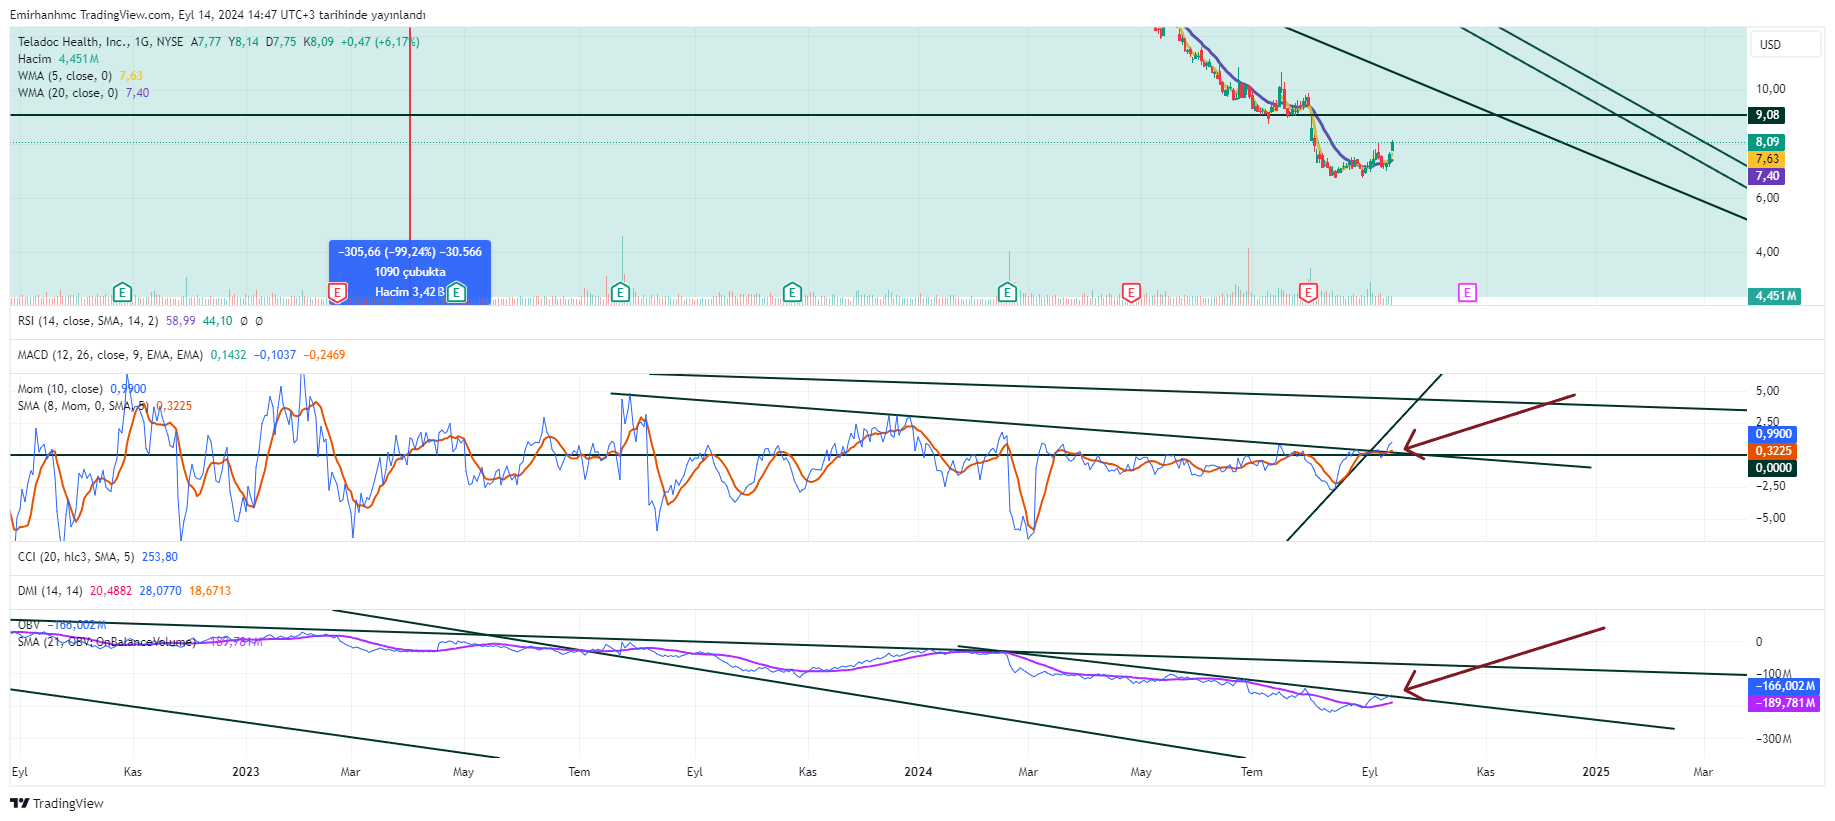1835x821 pixels.
Task: Click the 1090 çubukta measurement text
Action: [x=410, y=272]
